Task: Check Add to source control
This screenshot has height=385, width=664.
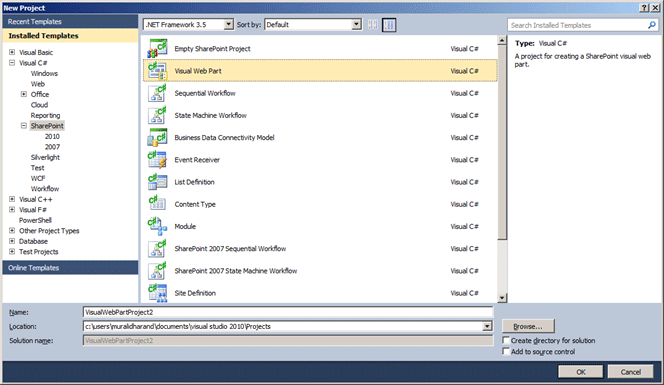Action: 506,352
